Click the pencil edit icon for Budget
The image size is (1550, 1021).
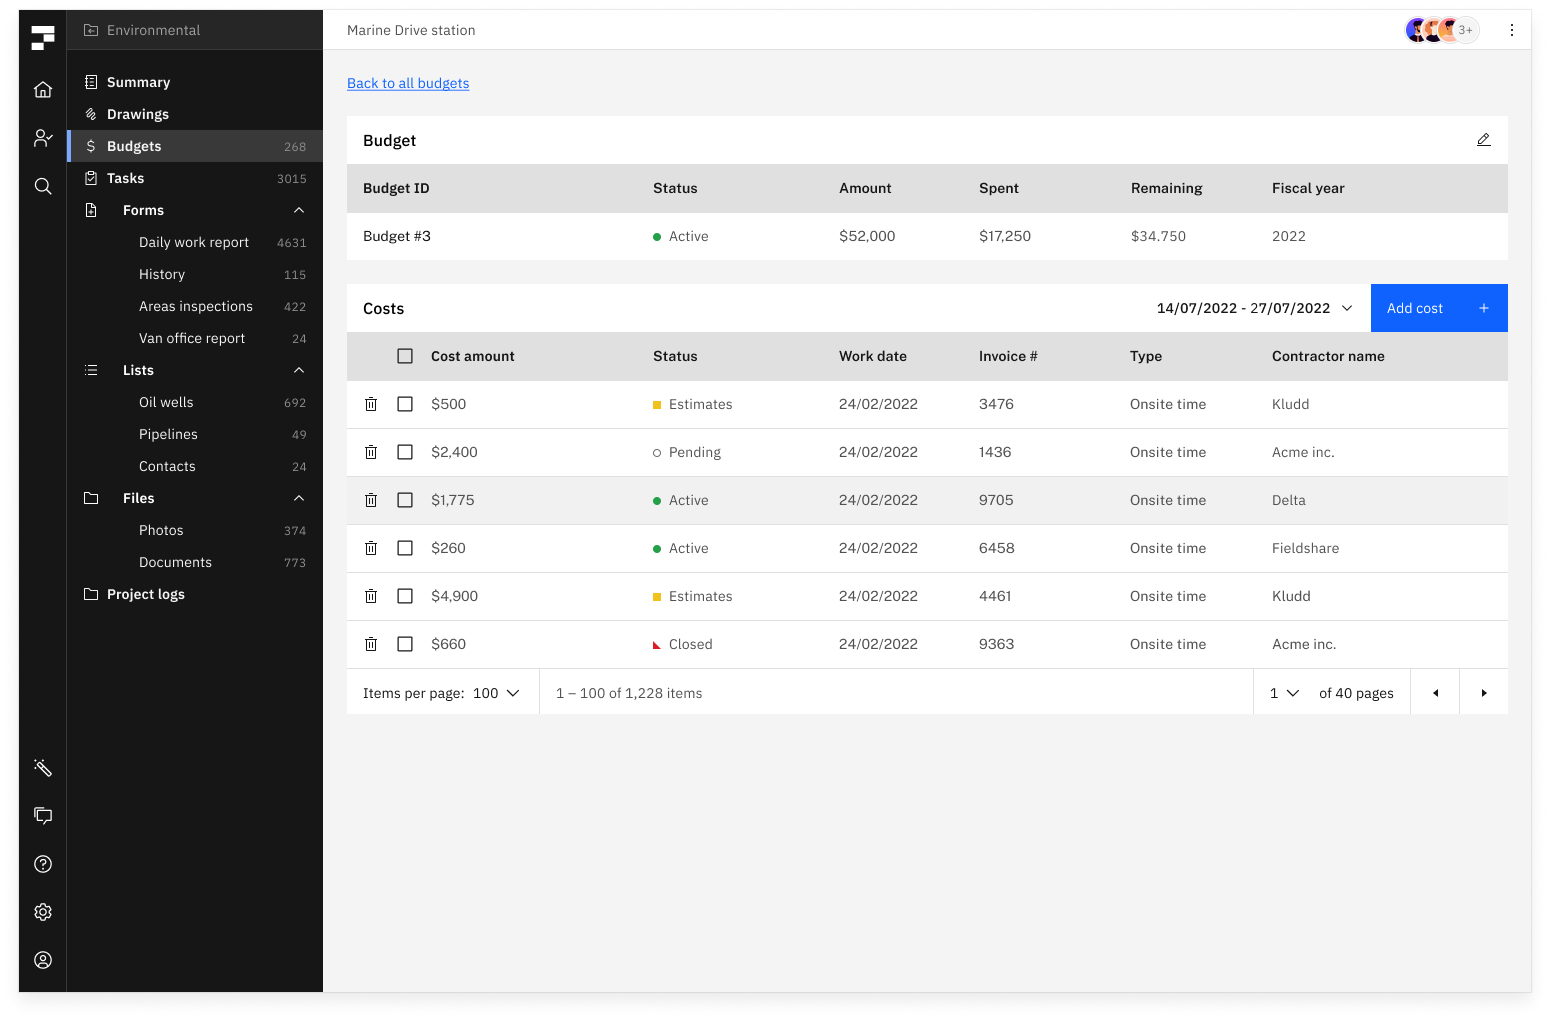(x=1483, y=140)
